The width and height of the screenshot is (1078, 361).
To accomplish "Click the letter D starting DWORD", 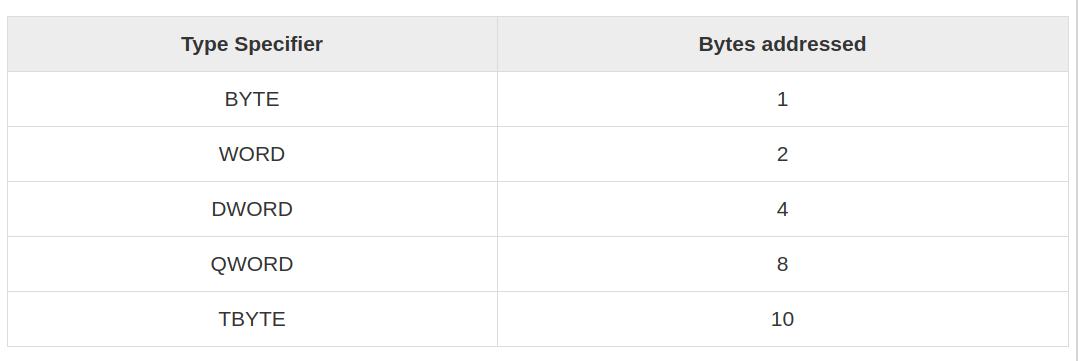I will (219, 209).
